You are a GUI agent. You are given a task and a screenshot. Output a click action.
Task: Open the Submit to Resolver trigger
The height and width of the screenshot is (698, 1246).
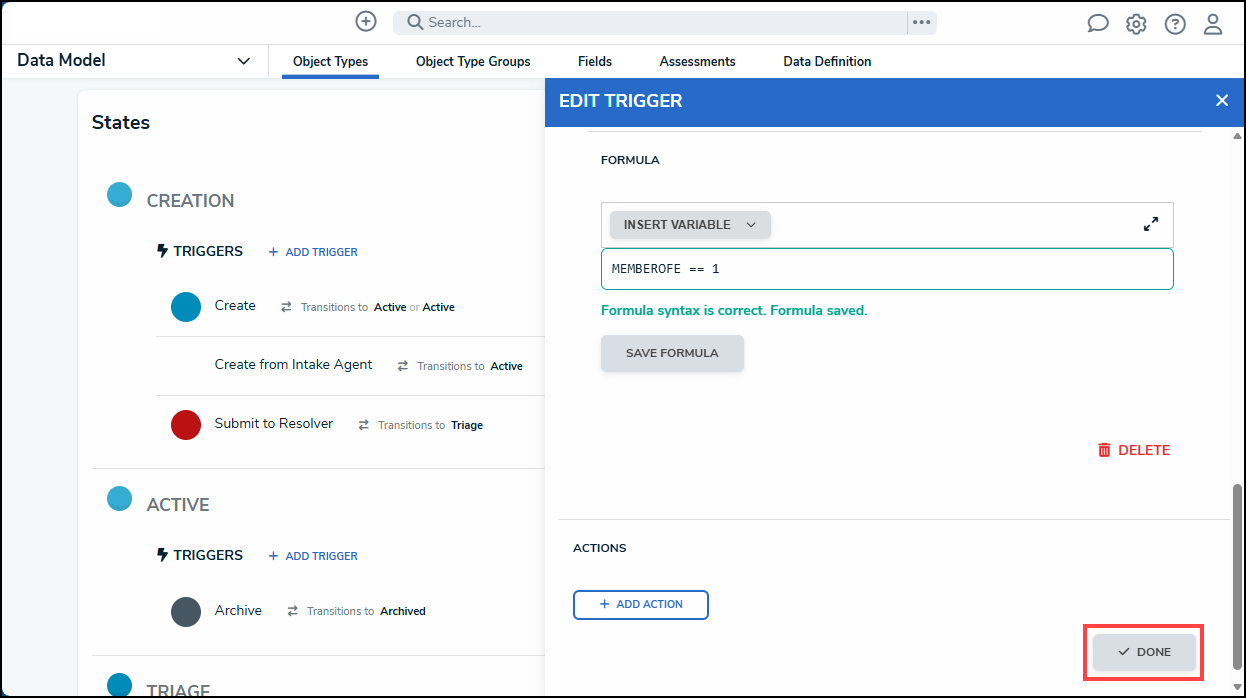[274, 424]
